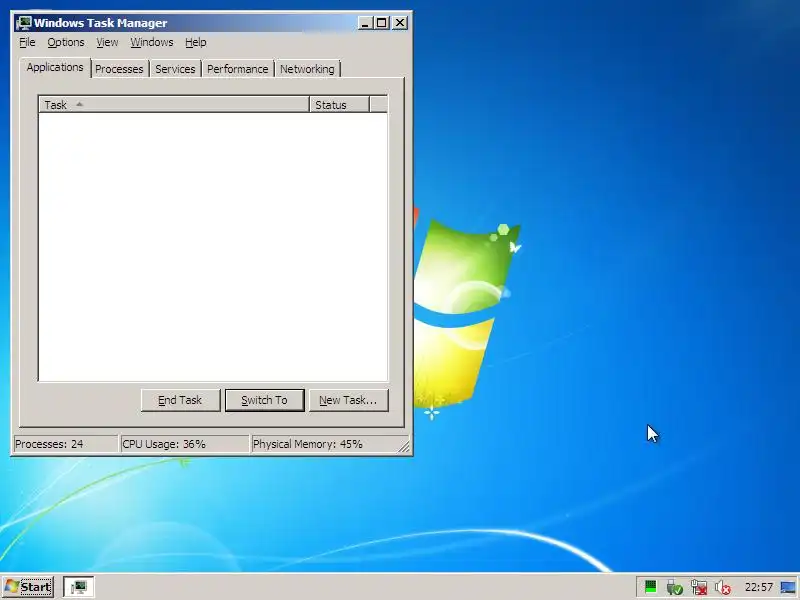The width and height of the screenshot is (800, 600).
Task: Click the green CPU meter tray icon
Action: [x=651, y=587]
